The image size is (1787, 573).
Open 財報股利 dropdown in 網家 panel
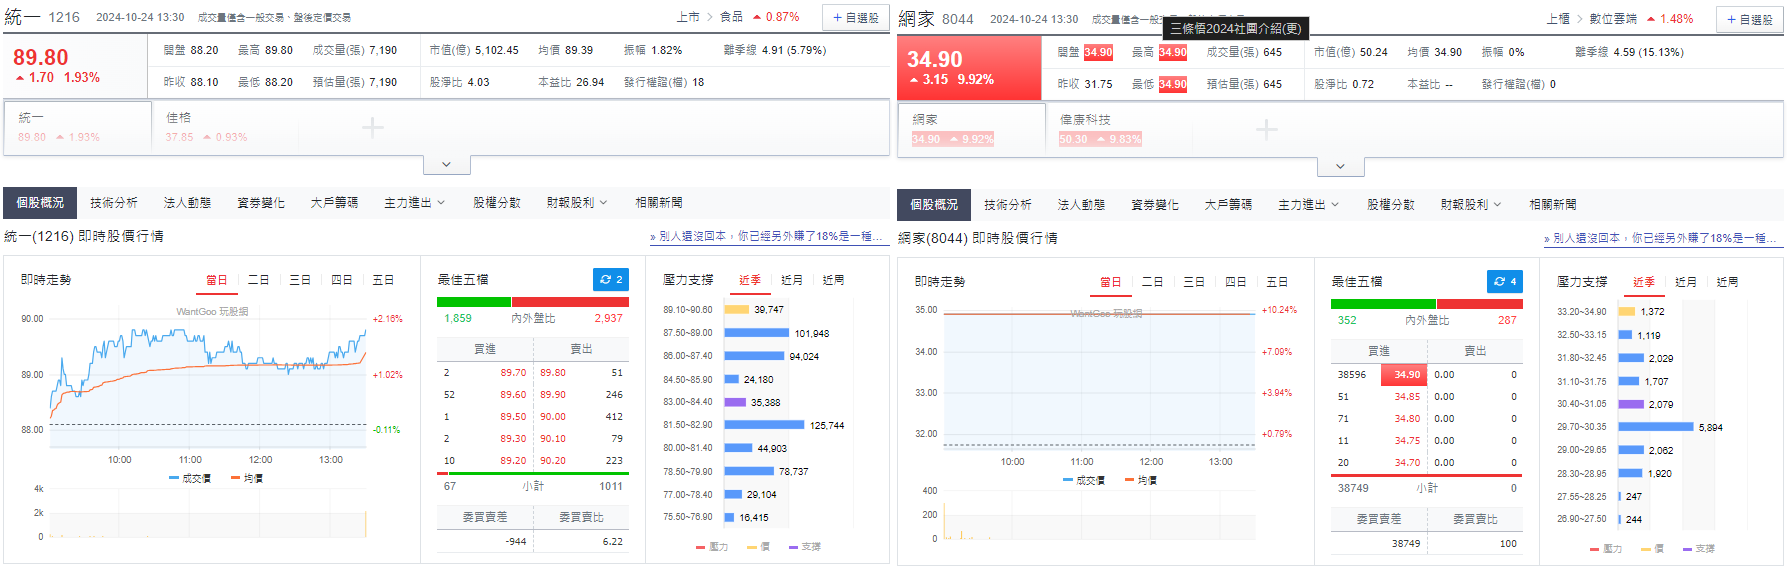pos(1471,204)
